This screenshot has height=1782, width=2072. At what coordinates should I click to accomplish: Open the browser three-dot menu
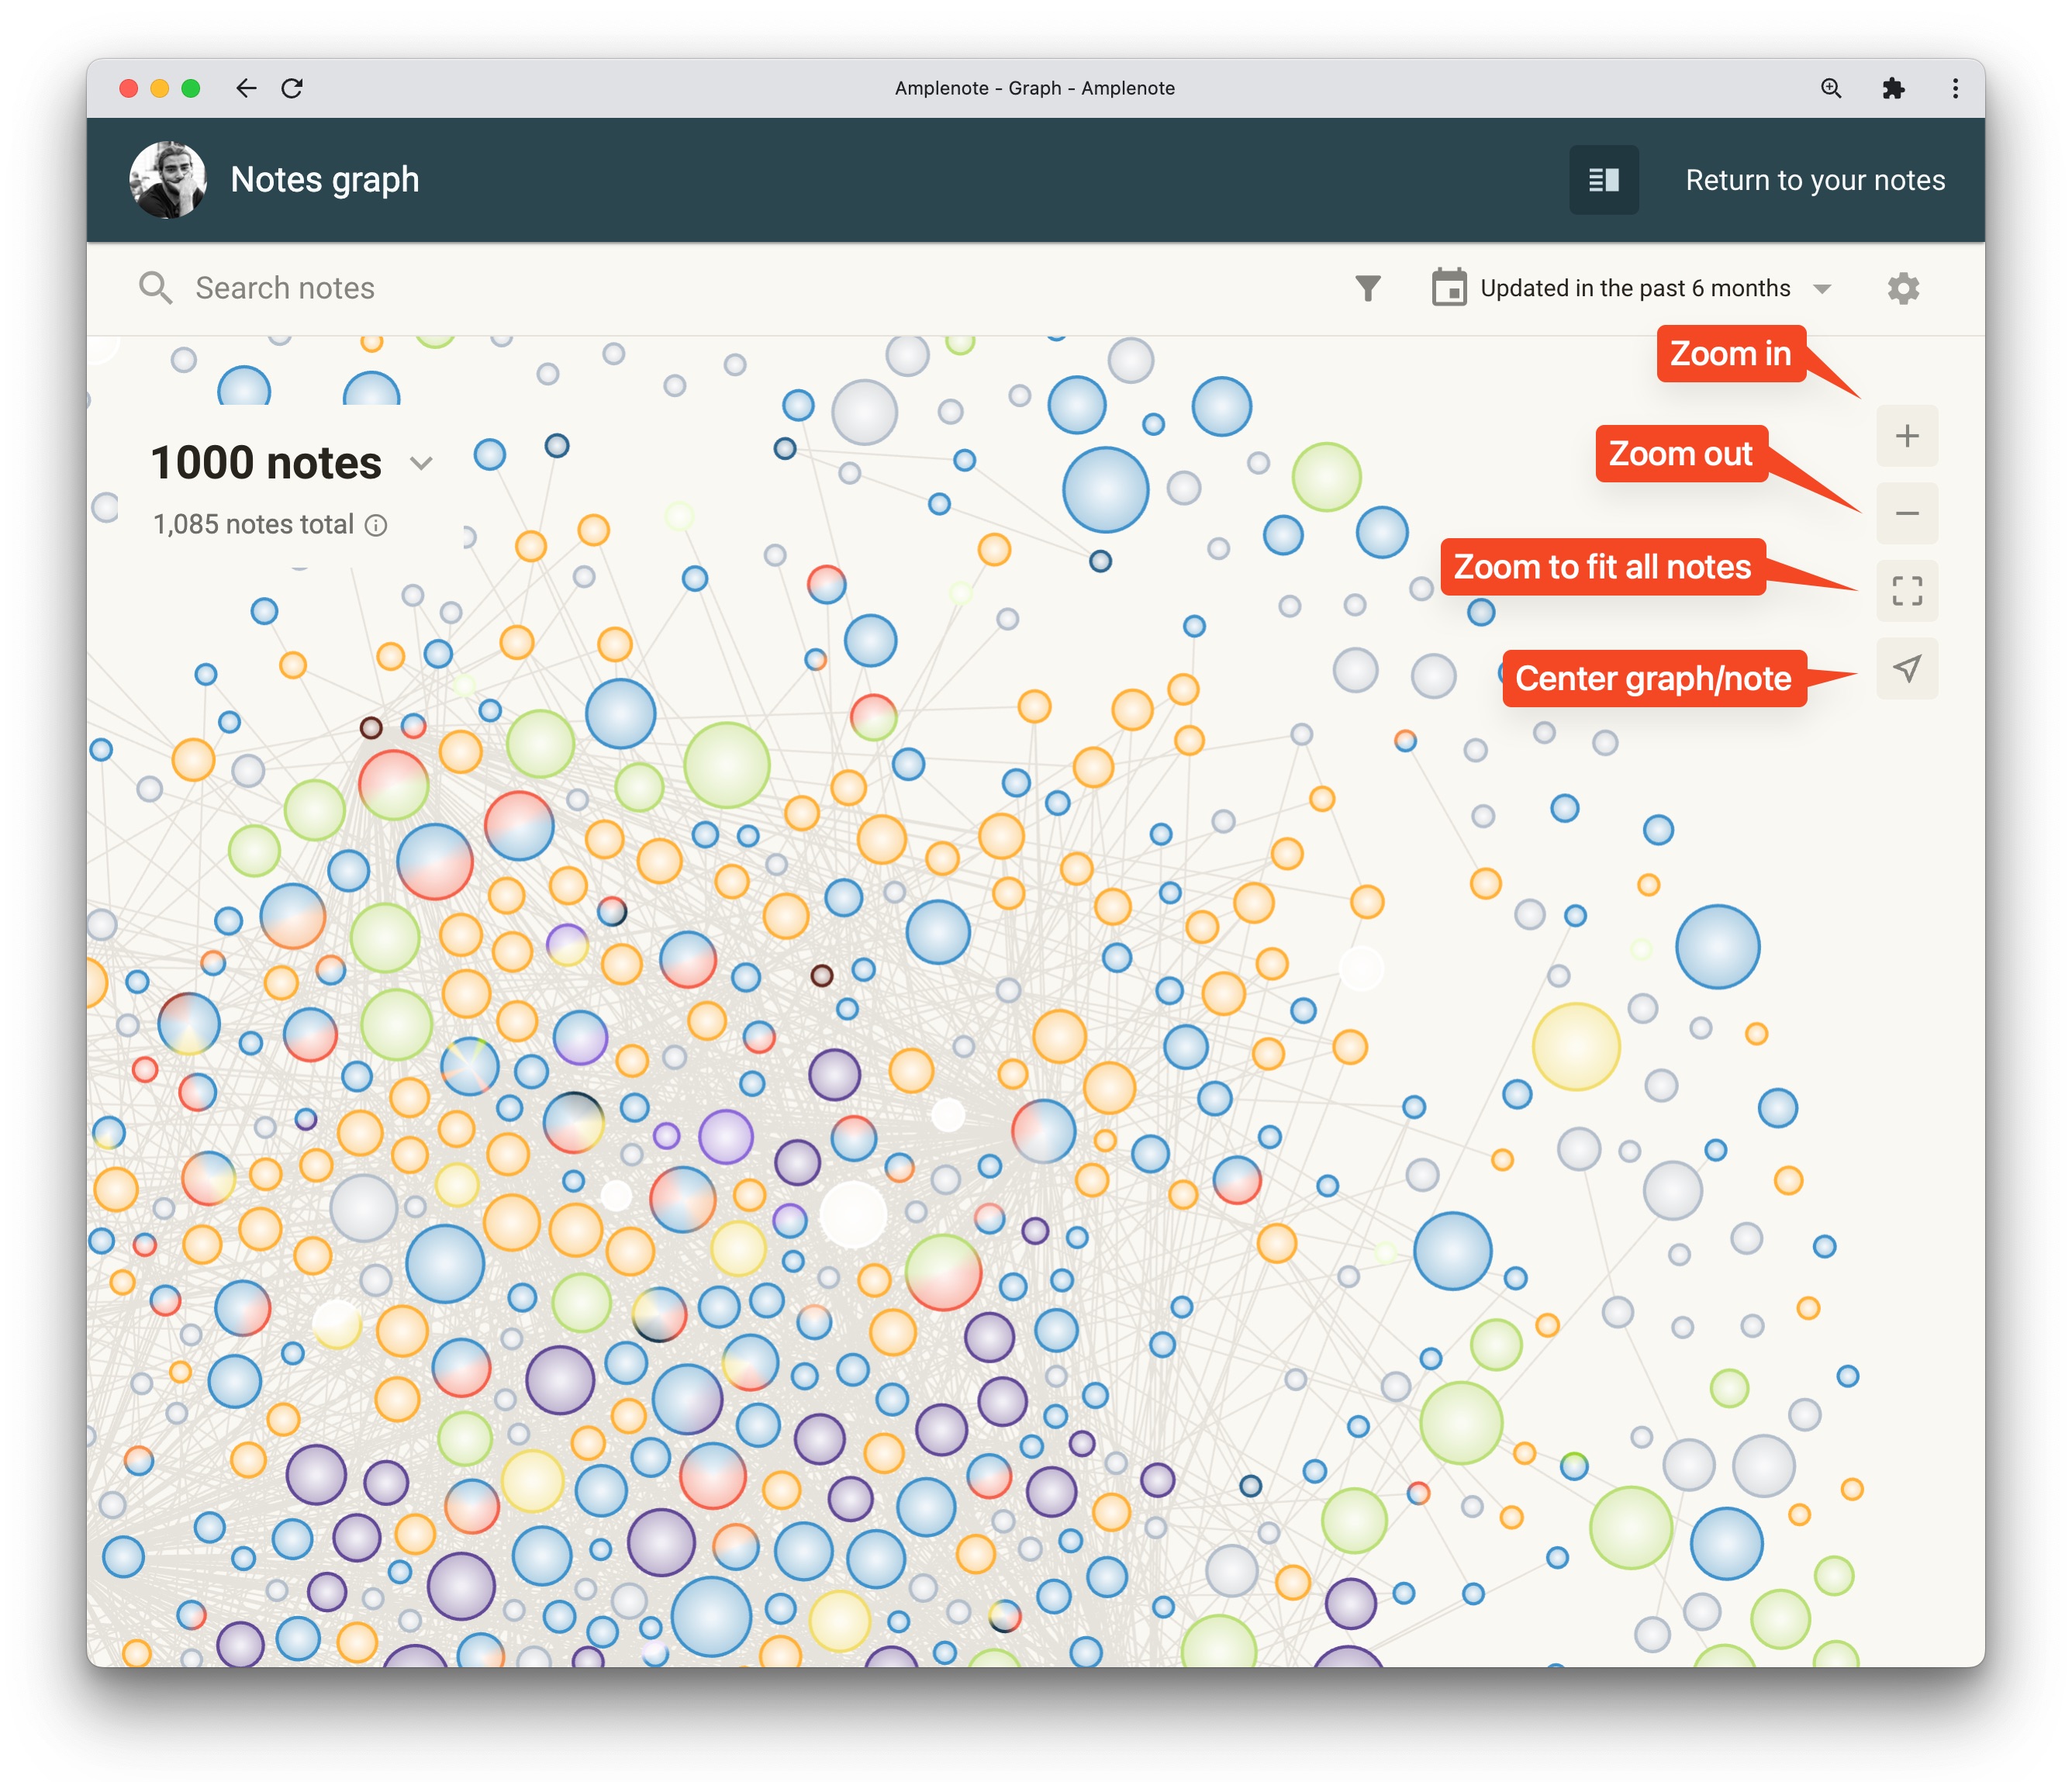pyautogui.click(x=1955, y=88)
